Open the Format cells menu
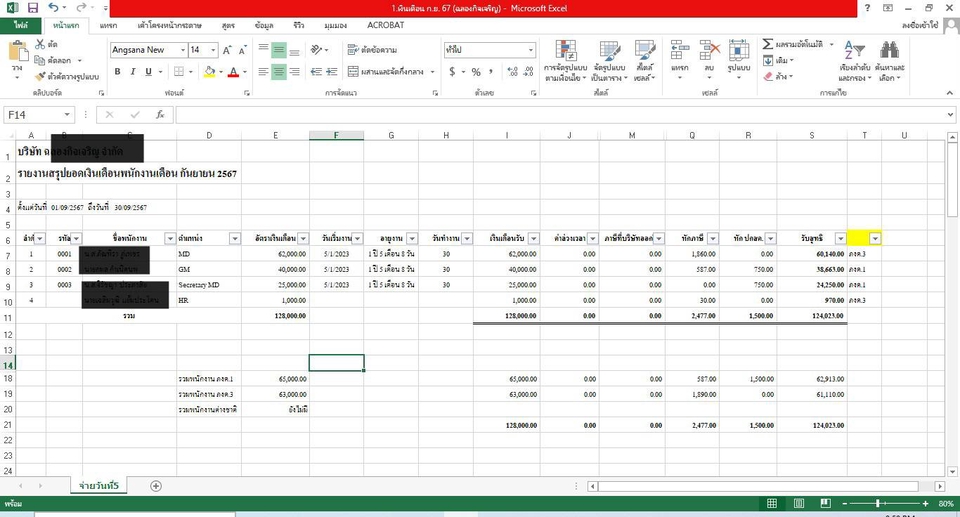This screenshot has height=517, width=960. pyautogui.click(x=739, y=60)
